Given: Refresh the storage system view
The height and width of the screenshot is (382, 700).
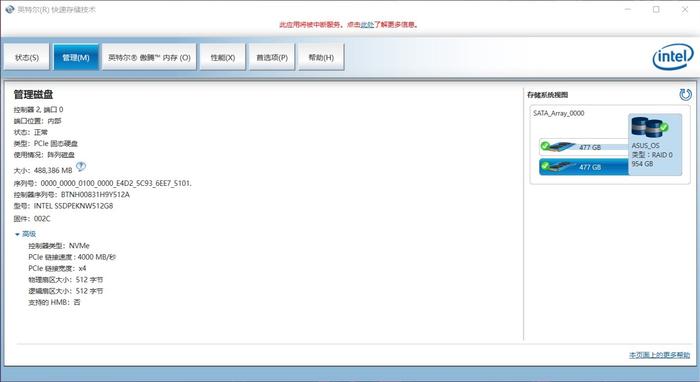Looking at the screenshot, I should click(685, 94).
